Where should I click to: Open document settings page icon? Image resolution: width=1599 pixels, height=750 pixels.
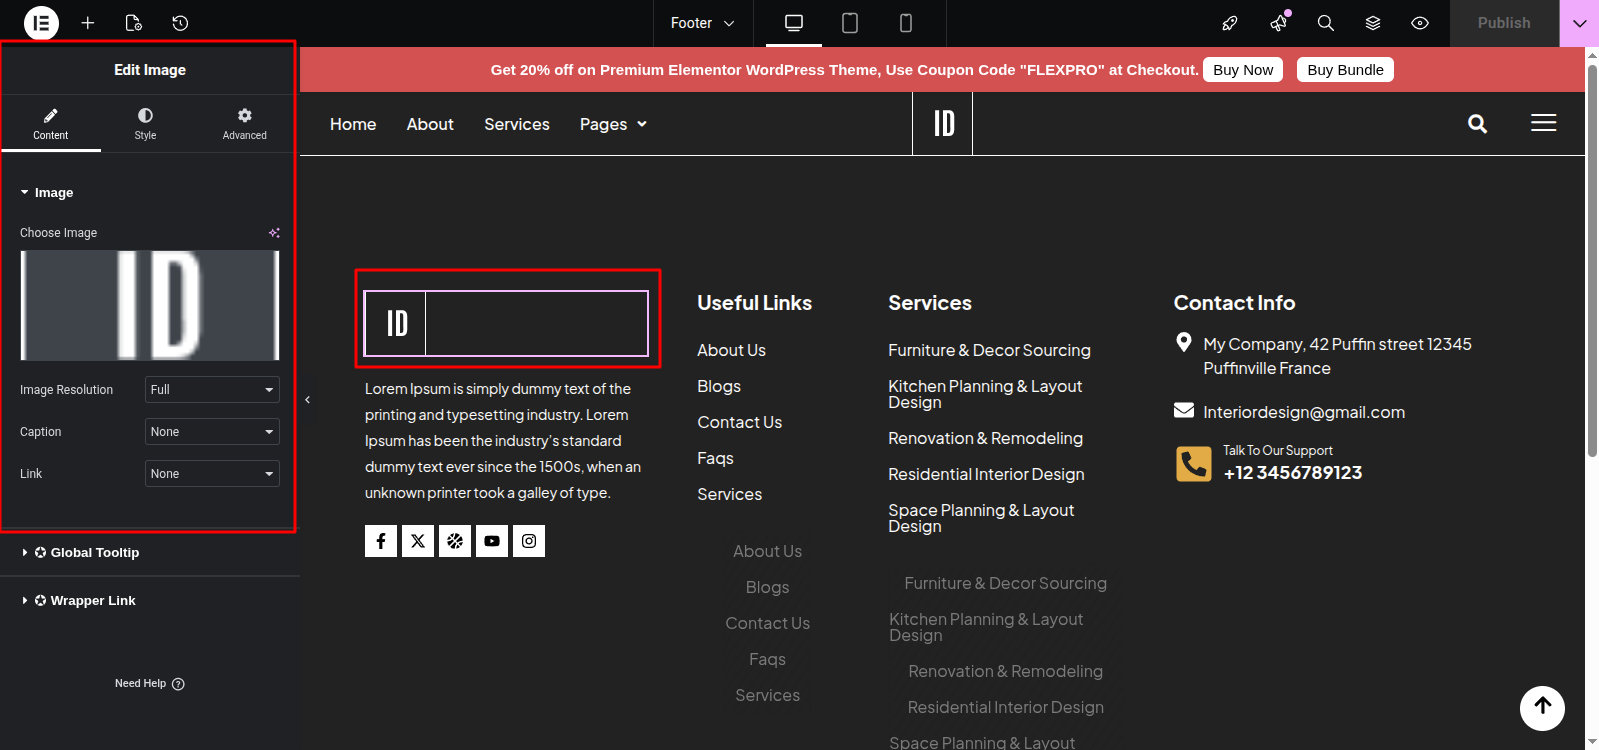click(134, 23)
